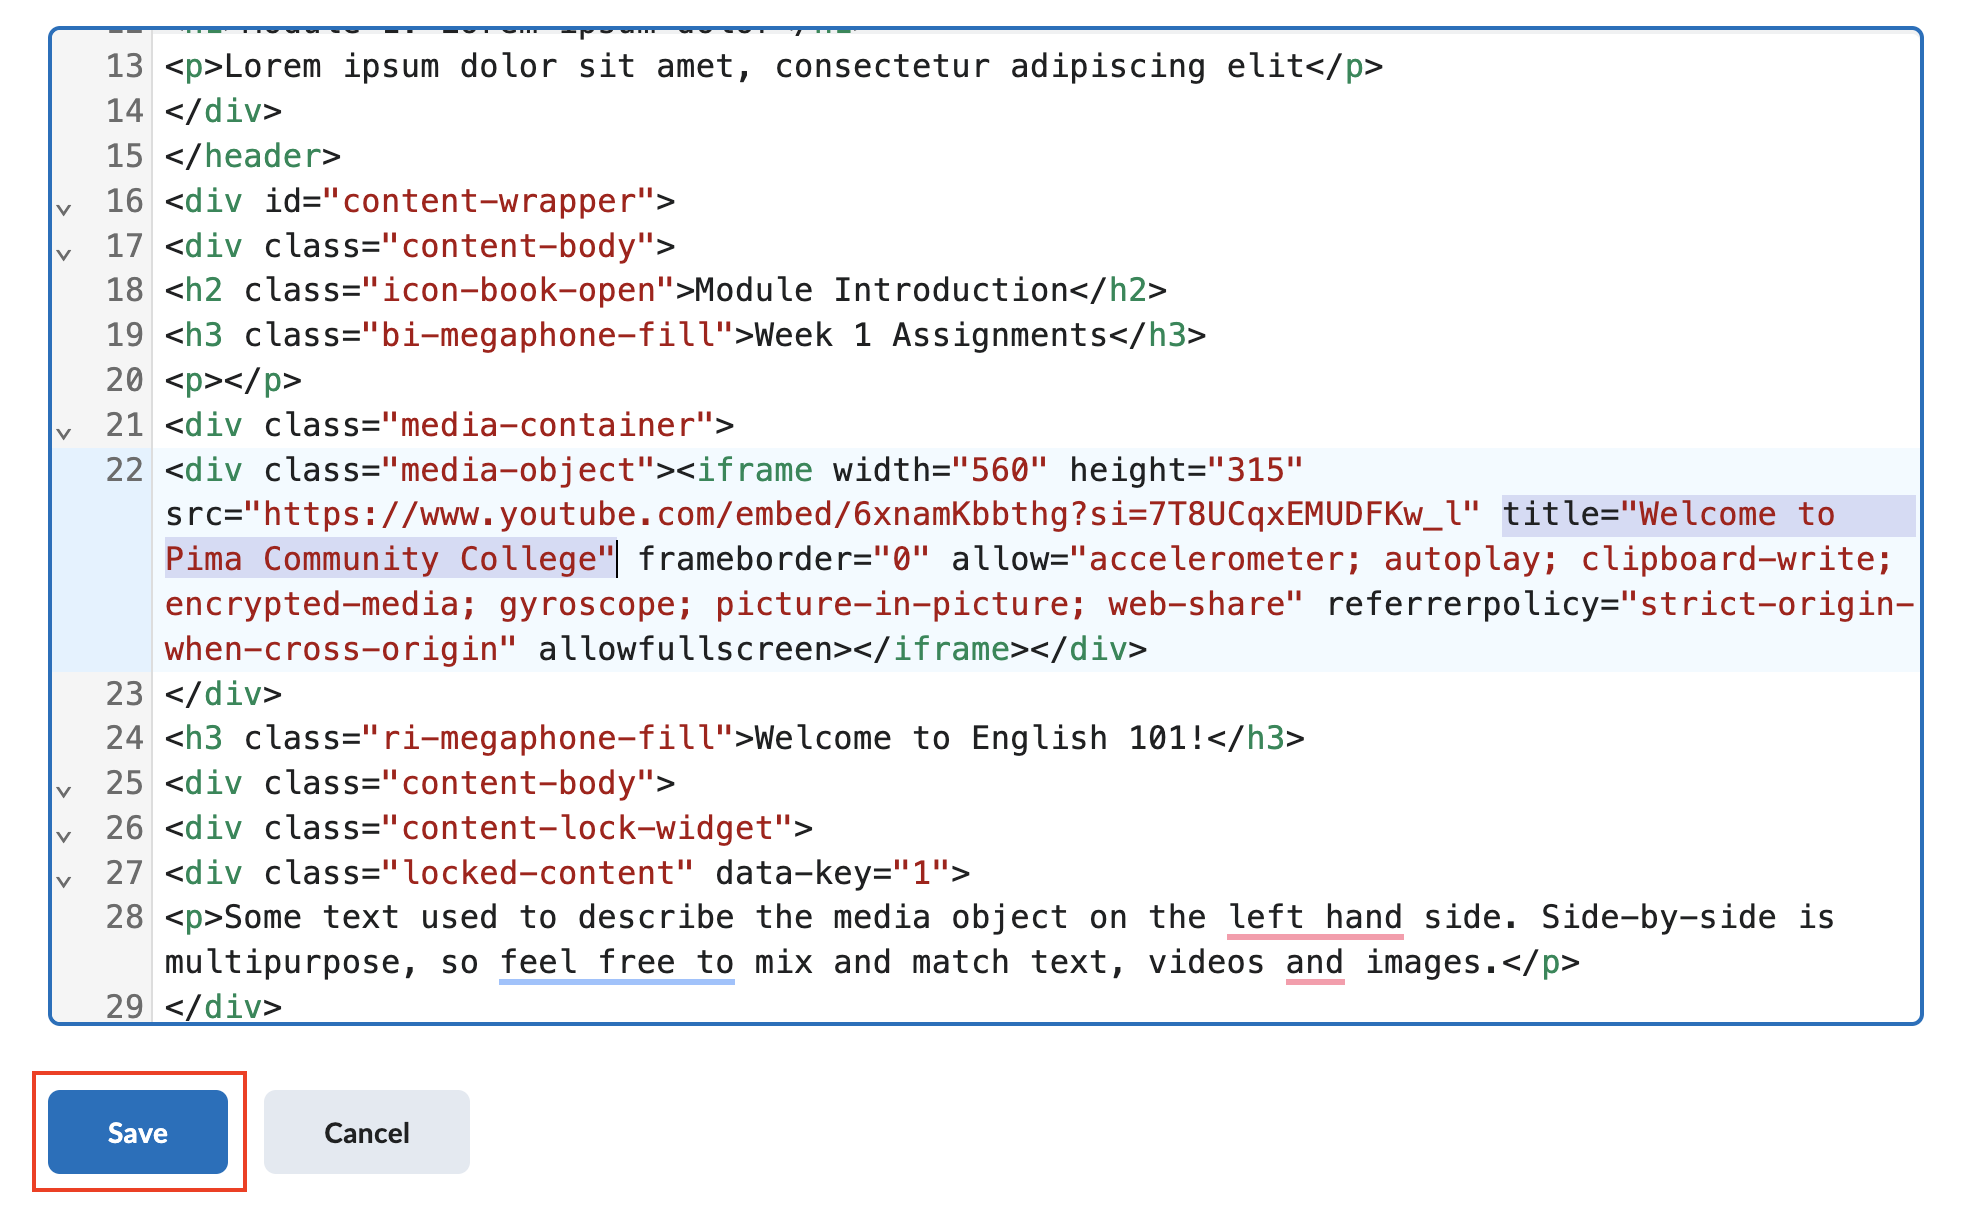Click 'picture-in-picture;' in allow attribute
Image resolution: width=1968 pixels, height=1210 pixels.
900,604
